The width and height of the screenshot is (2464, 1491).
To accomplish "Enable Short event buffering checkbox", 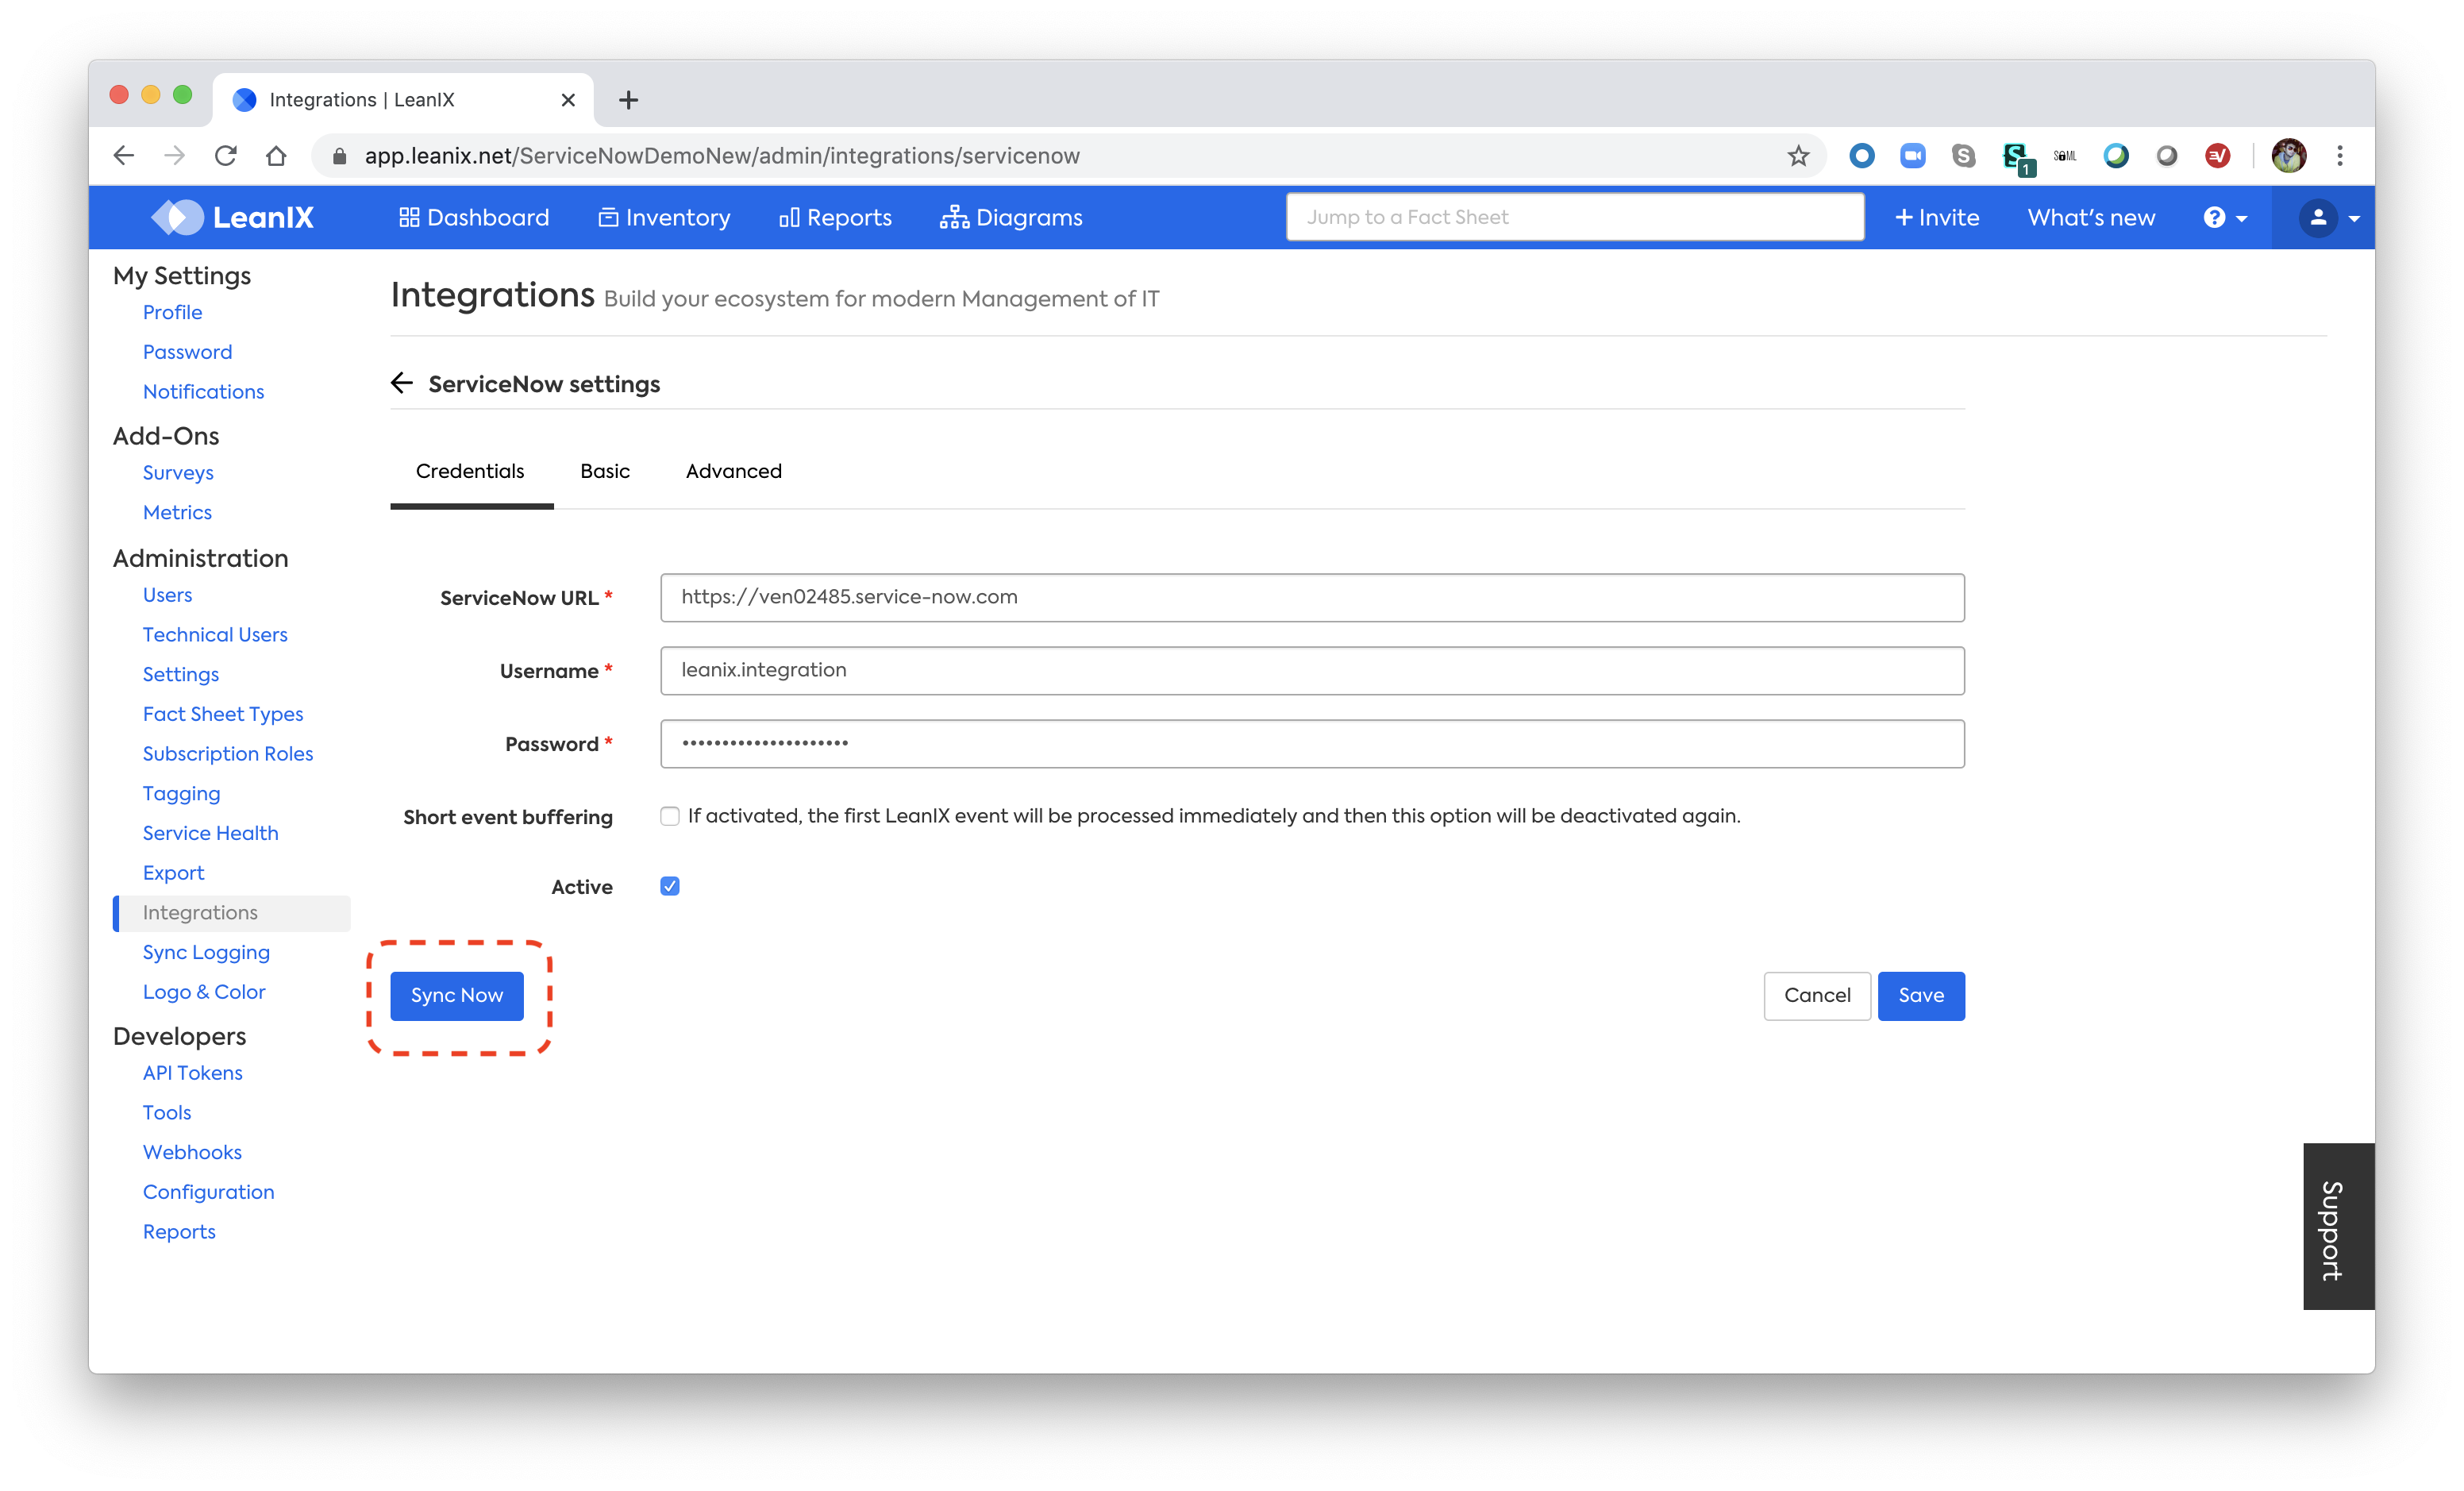I will [670, 816].
